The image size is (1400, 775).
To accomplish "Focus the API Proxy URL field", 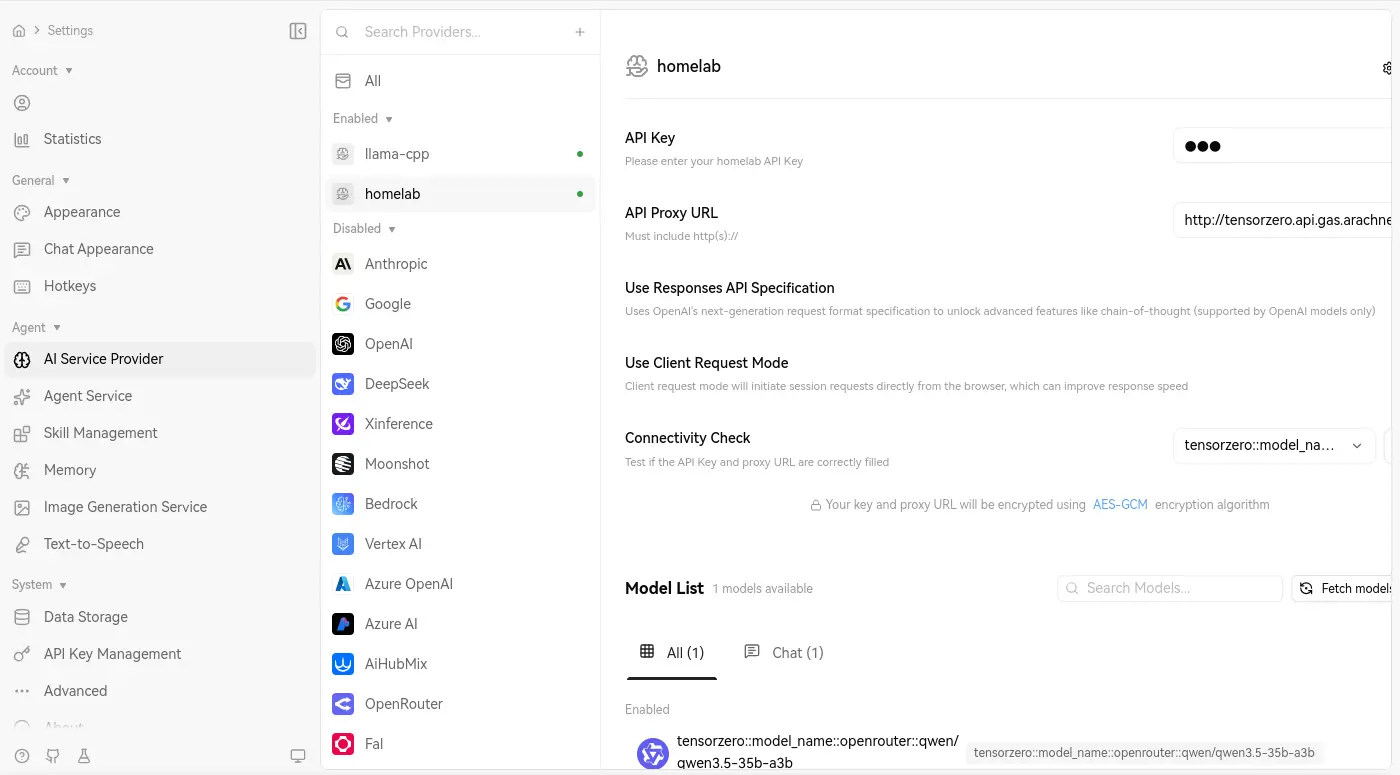I will pyautogui.click(x=1286, y=220).
